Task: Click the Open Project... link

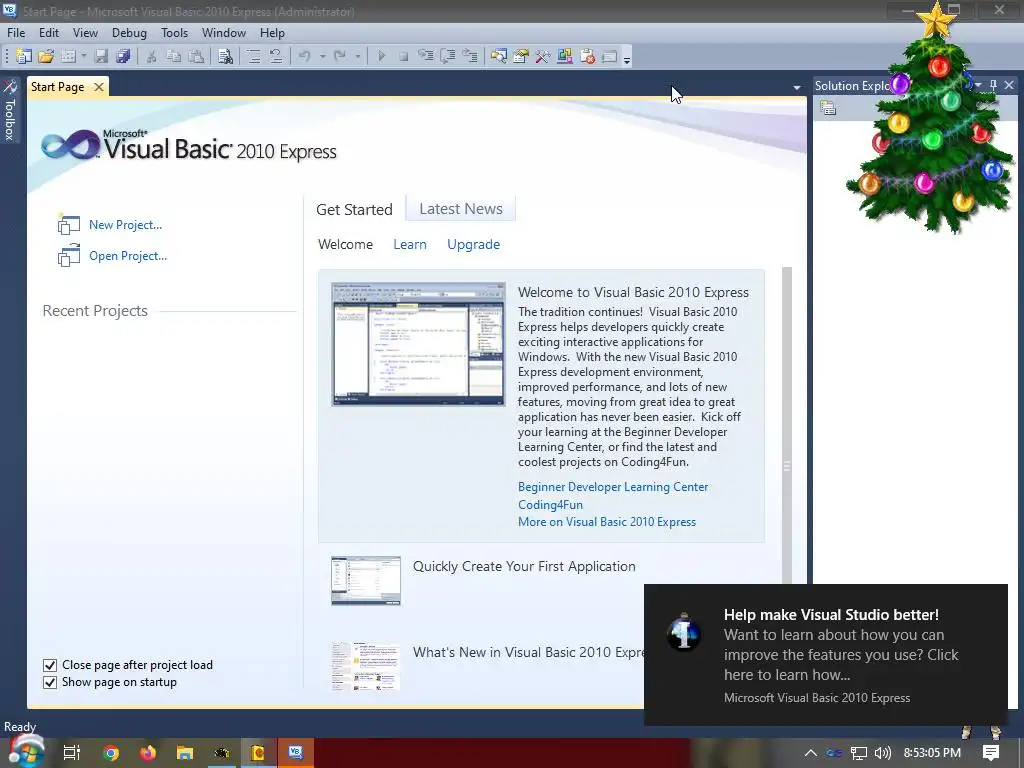Action: (128, 256)
